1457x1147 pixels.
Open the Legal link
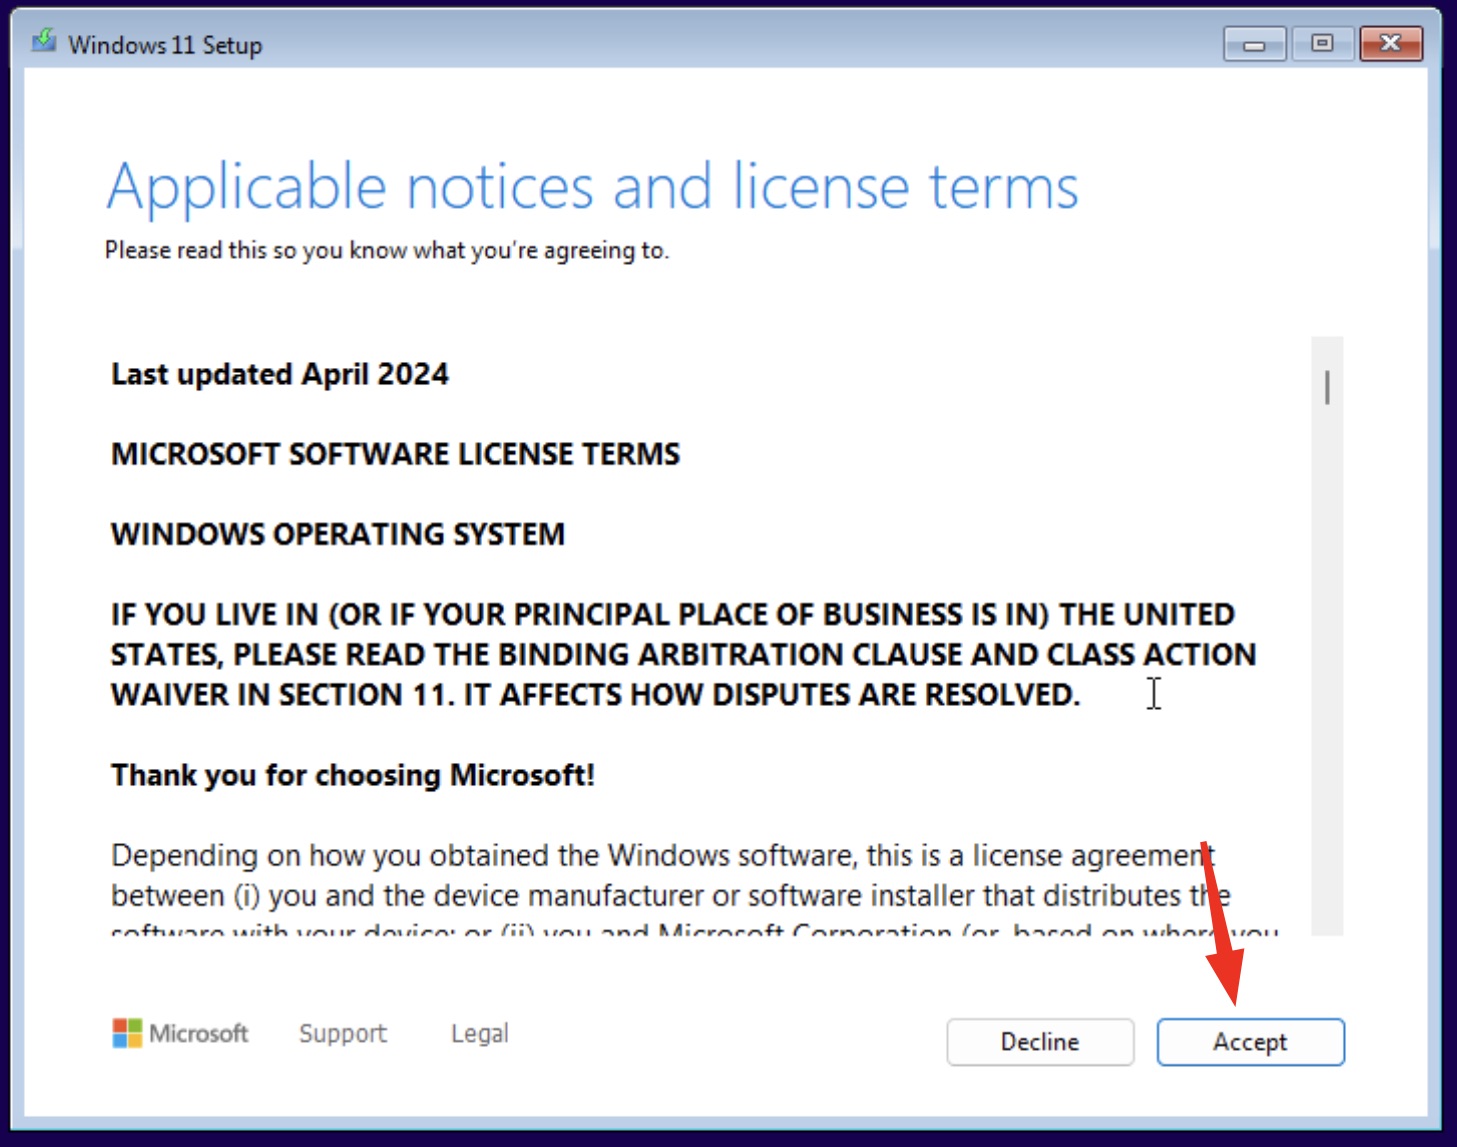[x=479, y=1033]
